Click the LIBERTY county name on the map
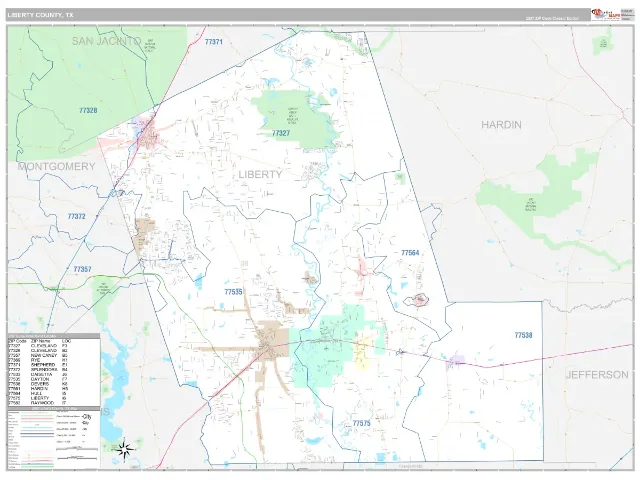This screenshot has width=640, height=480. [x=260, y=174]
